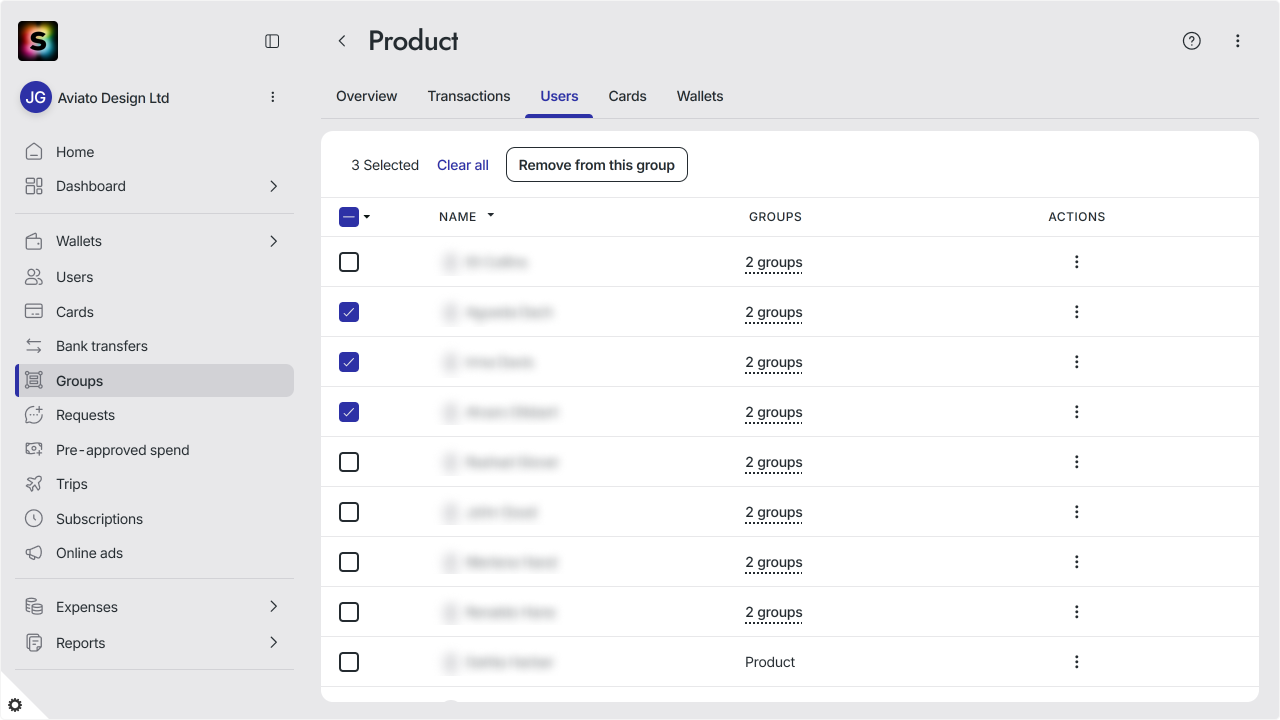Sort by the NAME column header
1280x720 pixels.
[x=458, y=217]
